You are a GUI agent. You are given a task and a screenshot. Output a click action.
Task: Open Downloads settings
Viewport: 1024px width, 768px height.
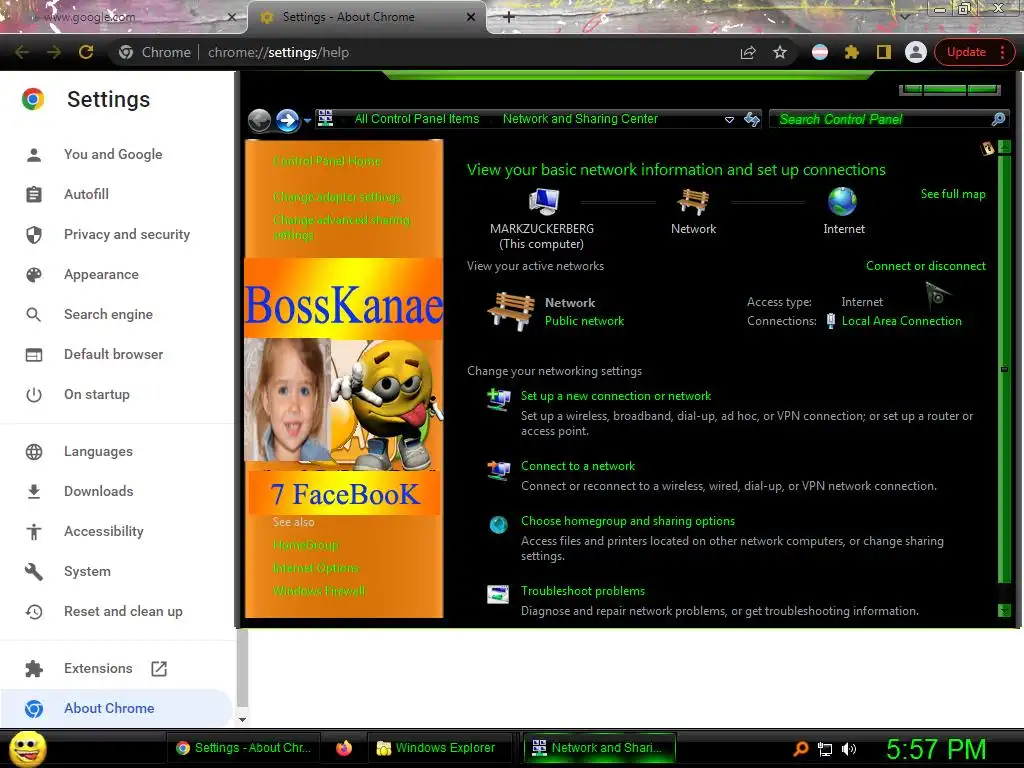pyautogui.click(x=99, y=491)
